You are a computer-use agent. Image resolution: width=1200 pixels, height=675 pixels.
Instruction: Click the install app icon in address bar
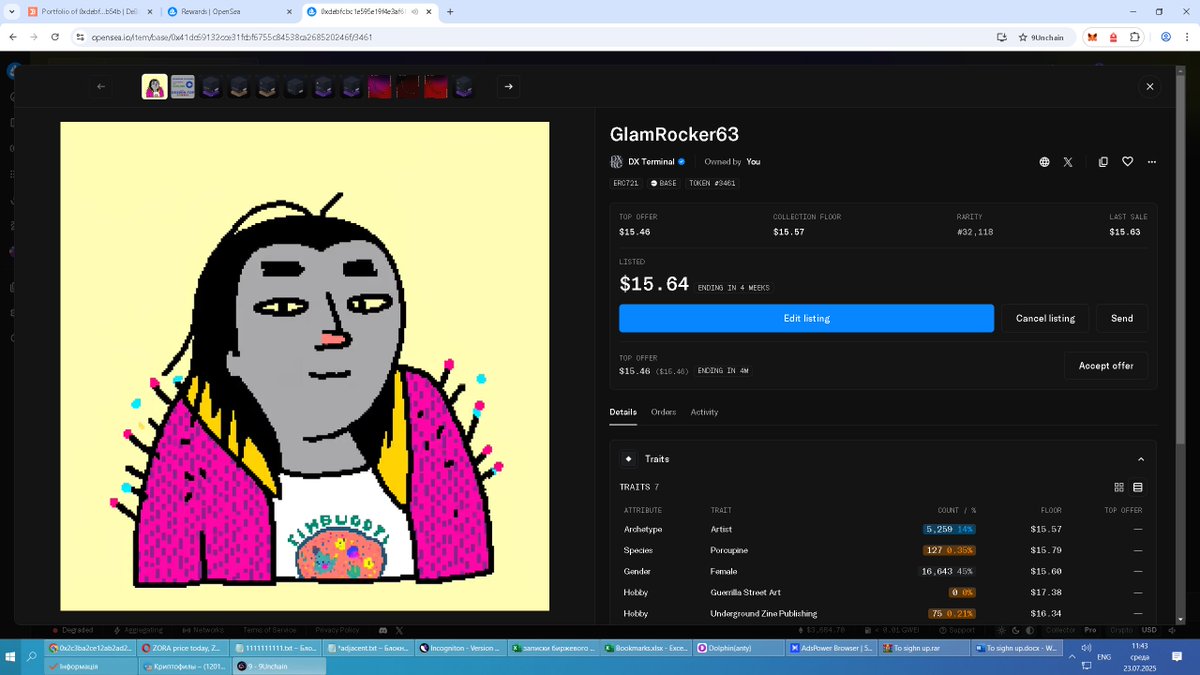tap(1002, 37)
